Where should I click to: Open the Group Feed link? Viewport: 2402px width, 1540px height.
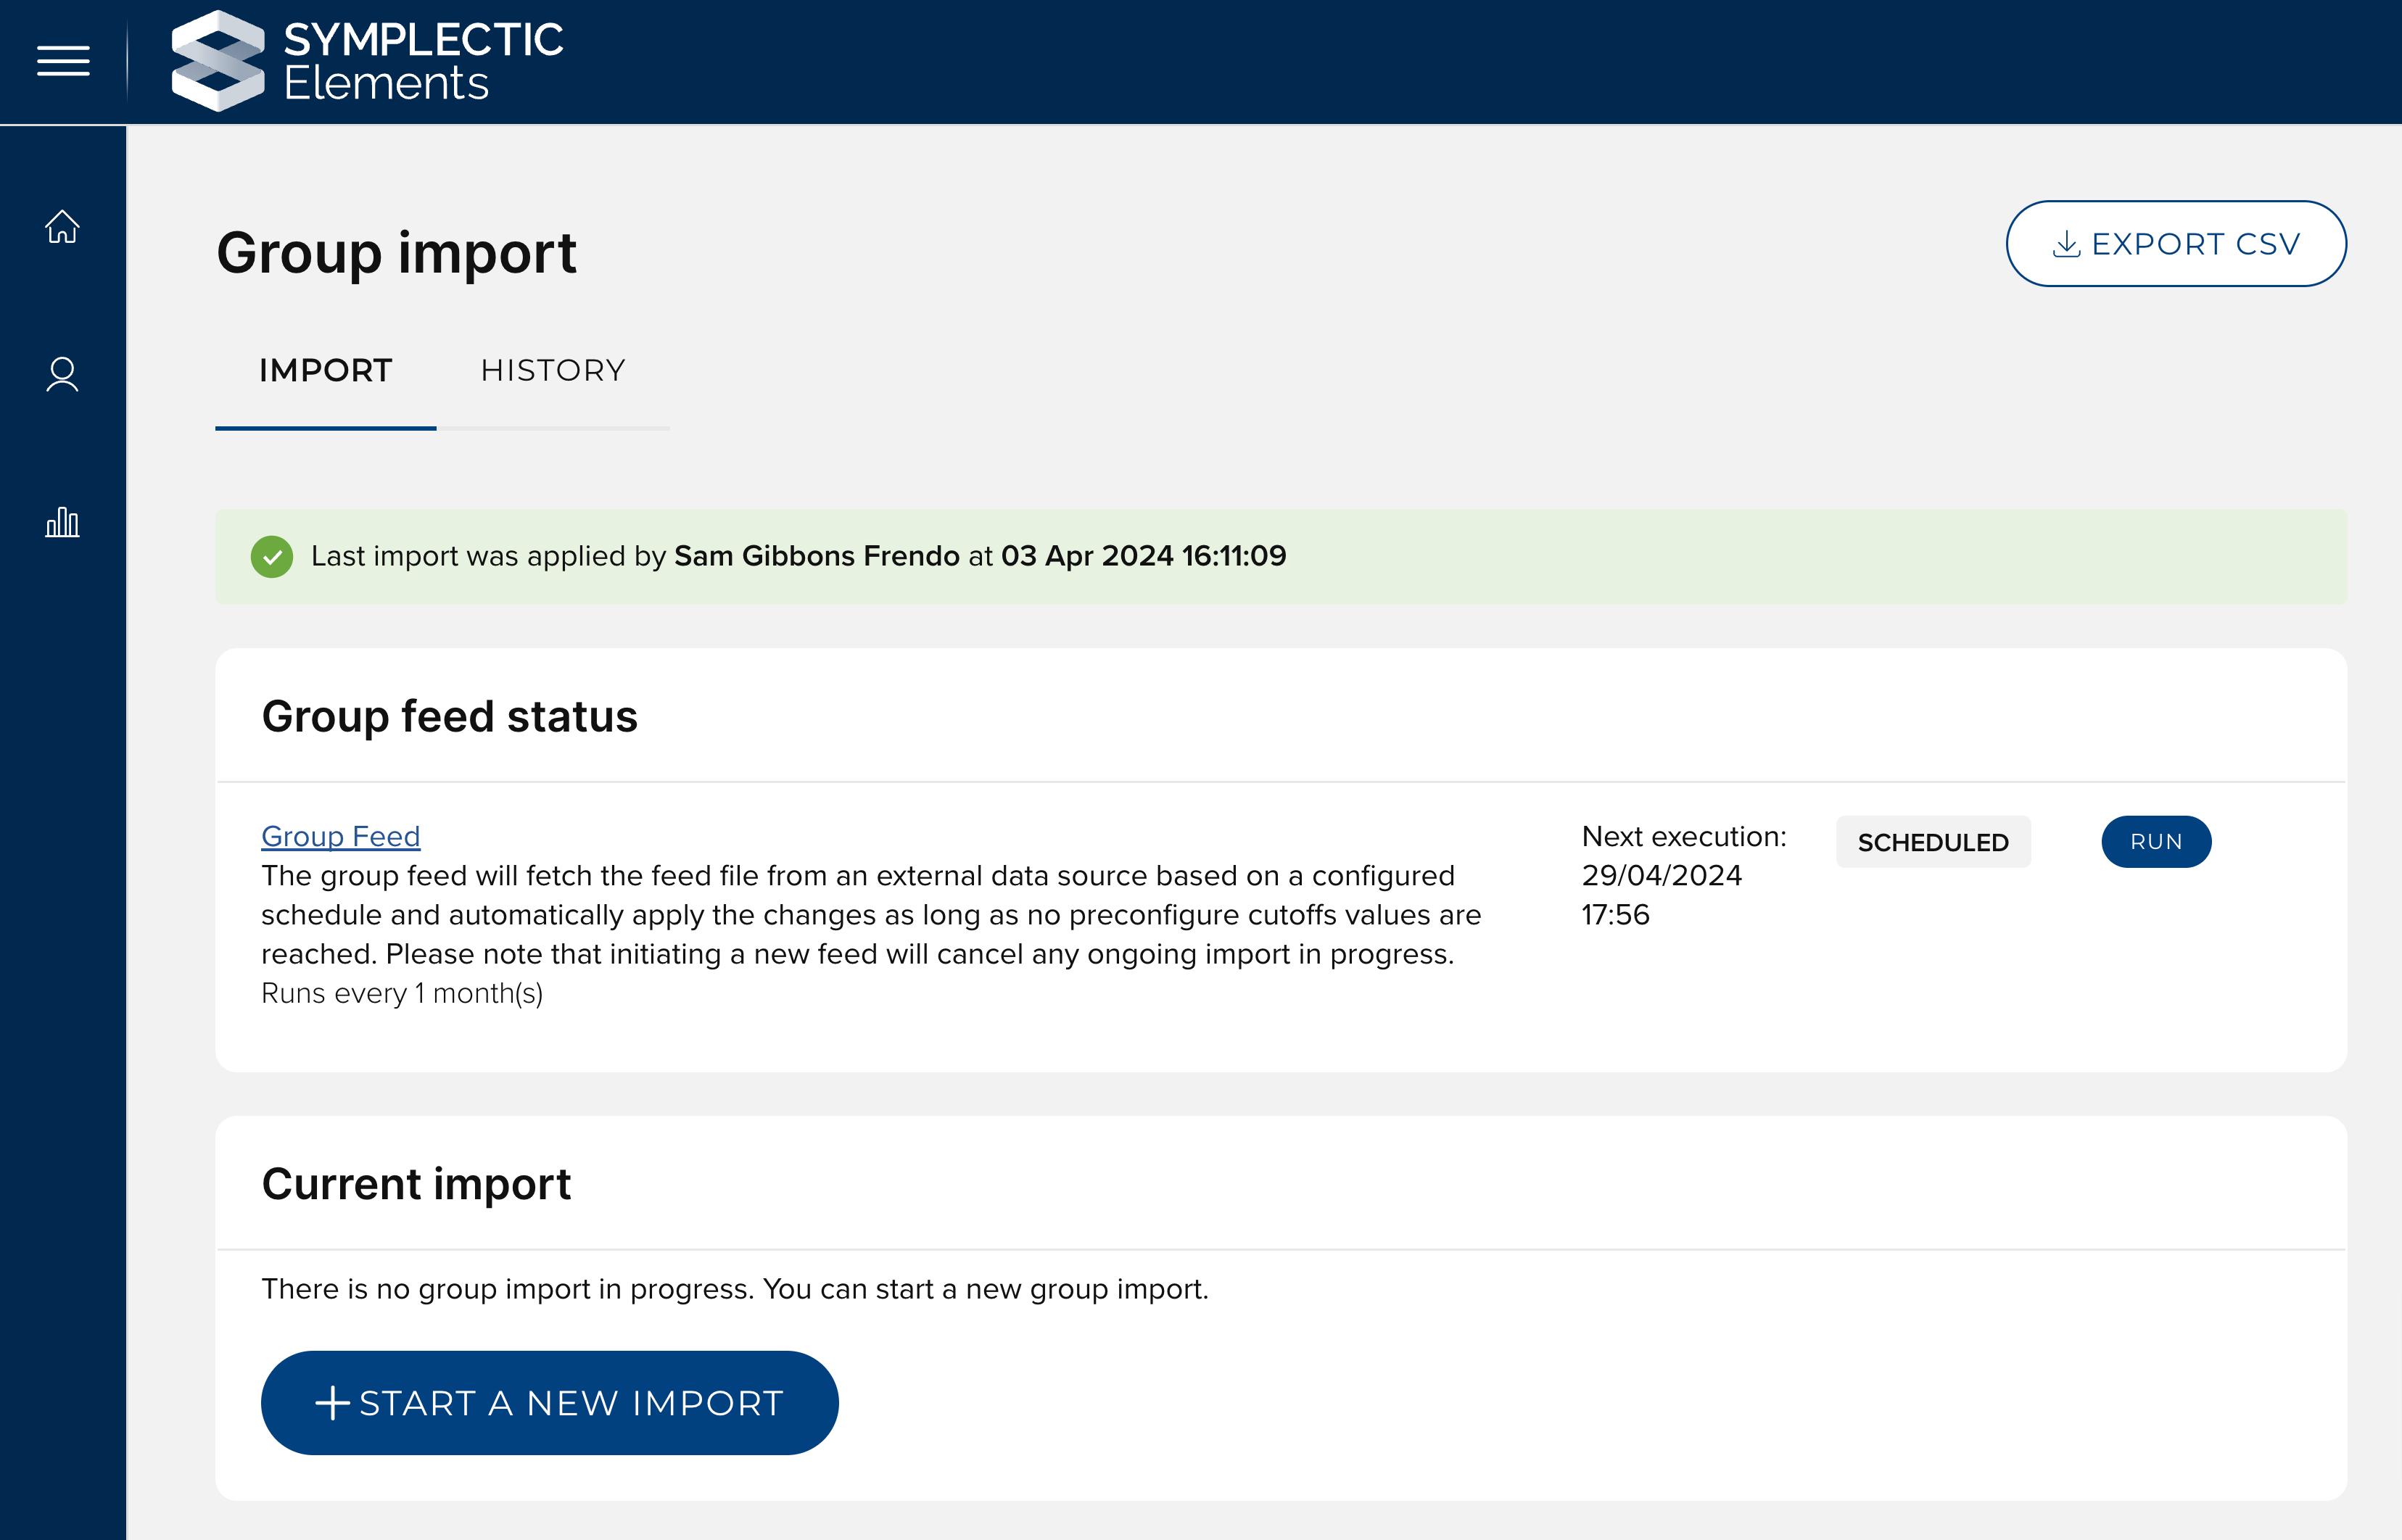click(340, 836)
